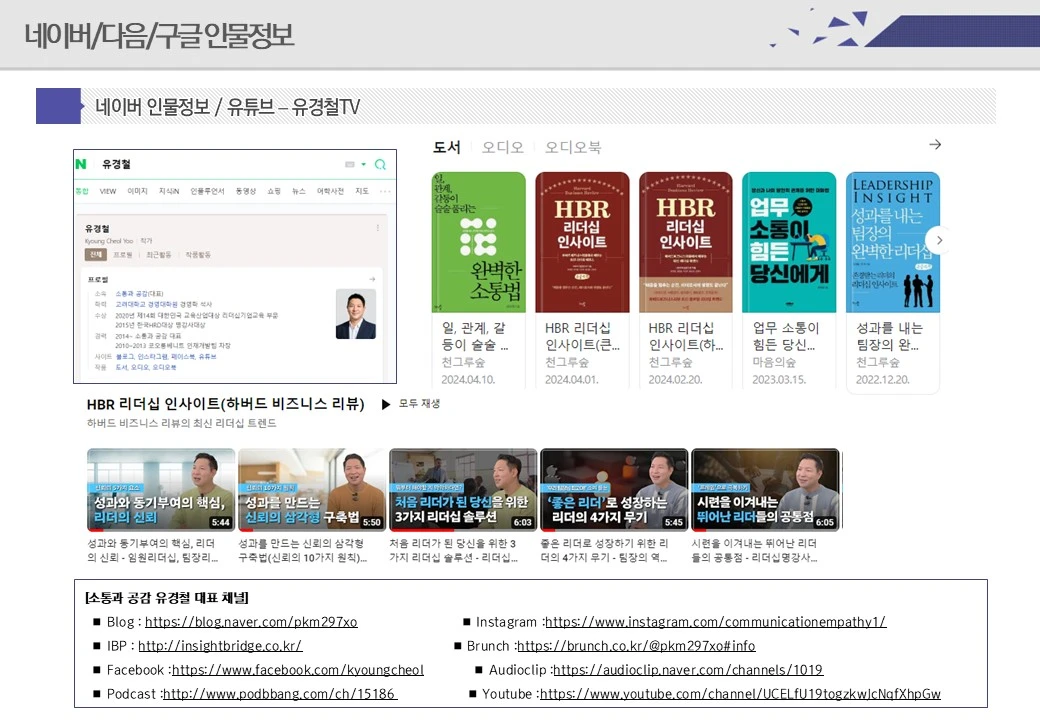Click the HBR 리더십 인사이트 playlist title

(226, 404)
